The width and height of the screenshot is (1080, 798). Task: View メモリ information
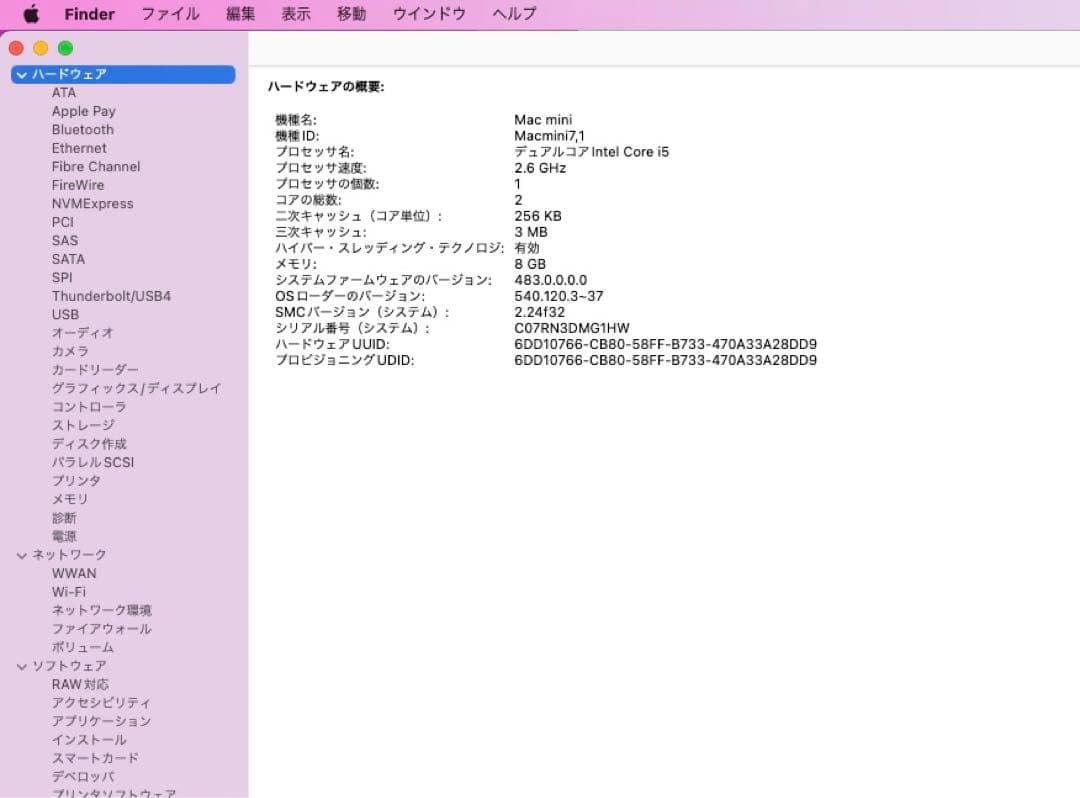point(67,499)
